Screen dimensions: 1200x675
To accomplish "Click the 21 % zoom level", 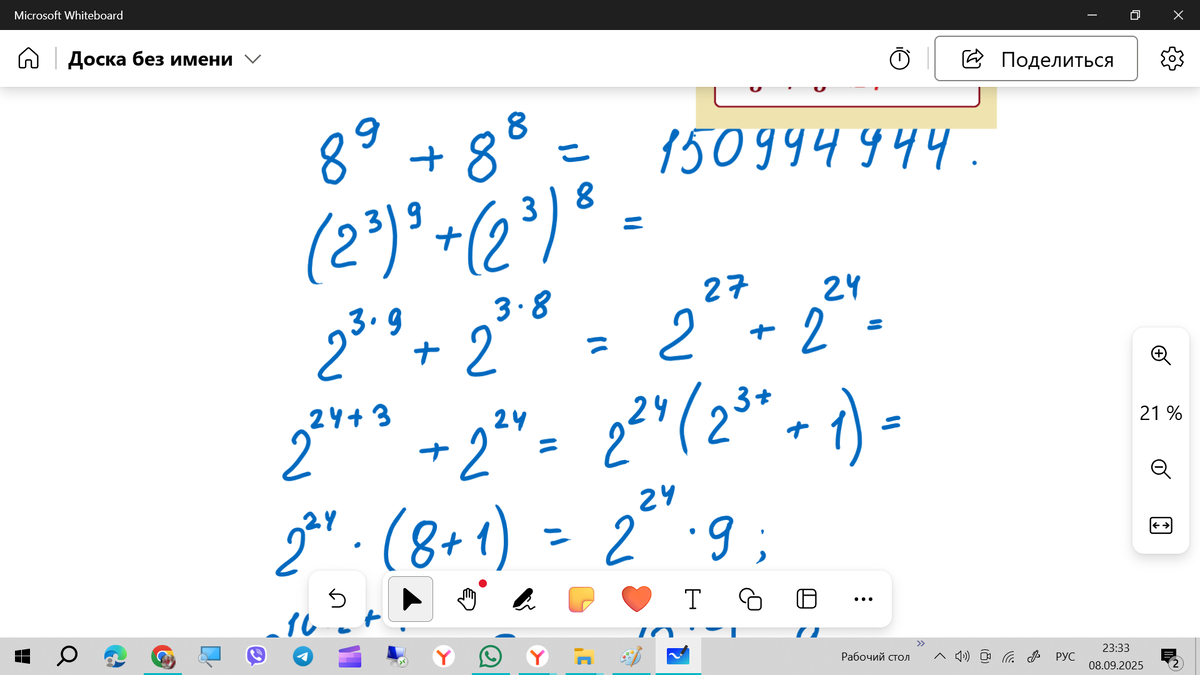I will [x=1160, y=412].
